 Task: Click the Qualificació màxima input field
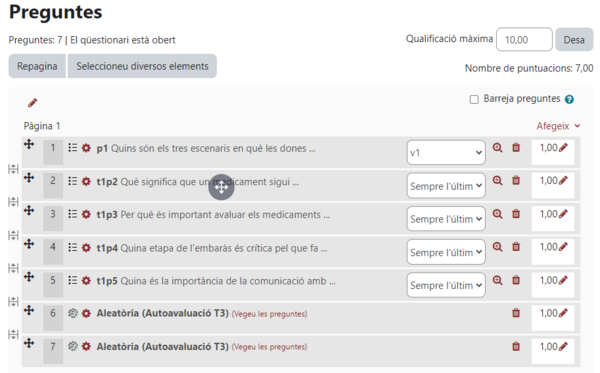[524, 39]
